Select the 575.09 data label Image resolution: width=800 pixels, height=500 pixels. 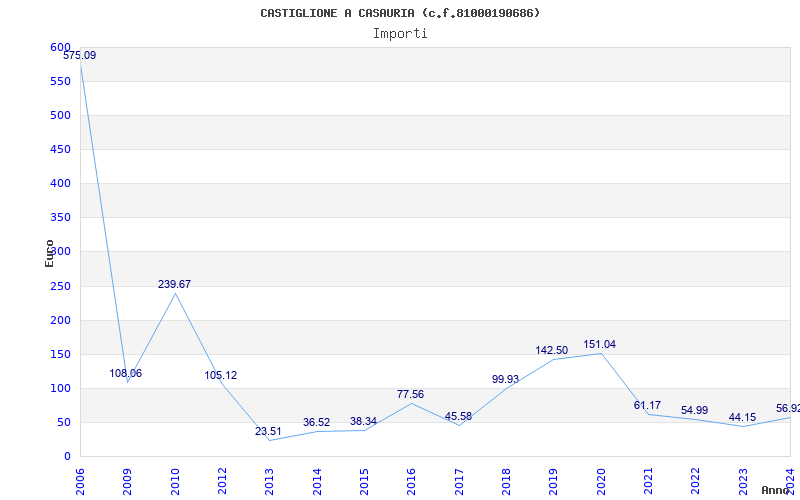[x=80, y=55]
